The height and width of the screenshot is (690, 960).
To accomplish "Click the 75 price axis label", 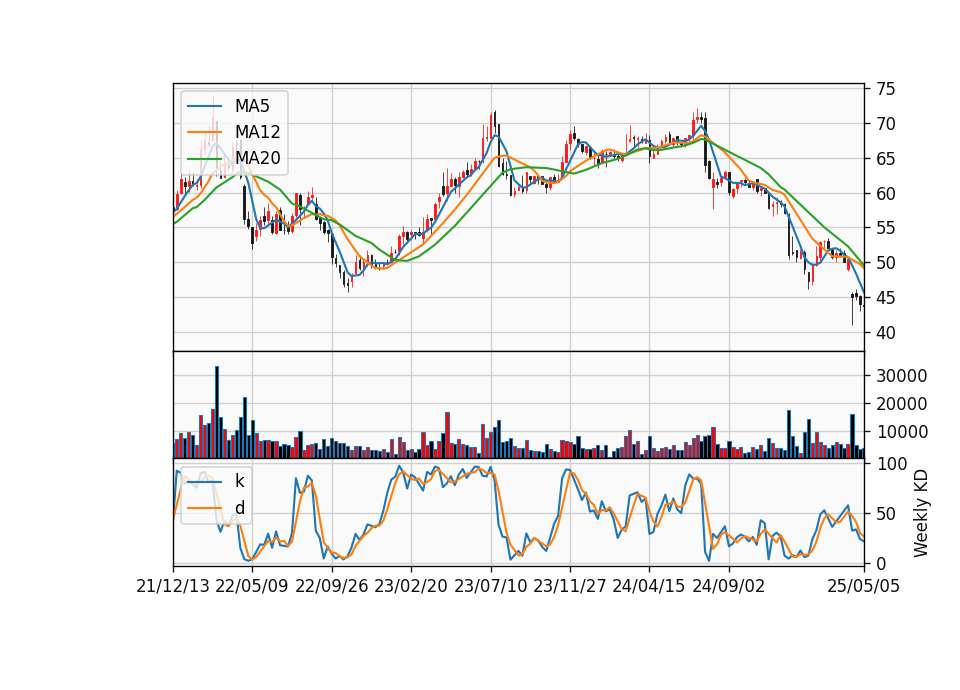I will click(885, 89).
